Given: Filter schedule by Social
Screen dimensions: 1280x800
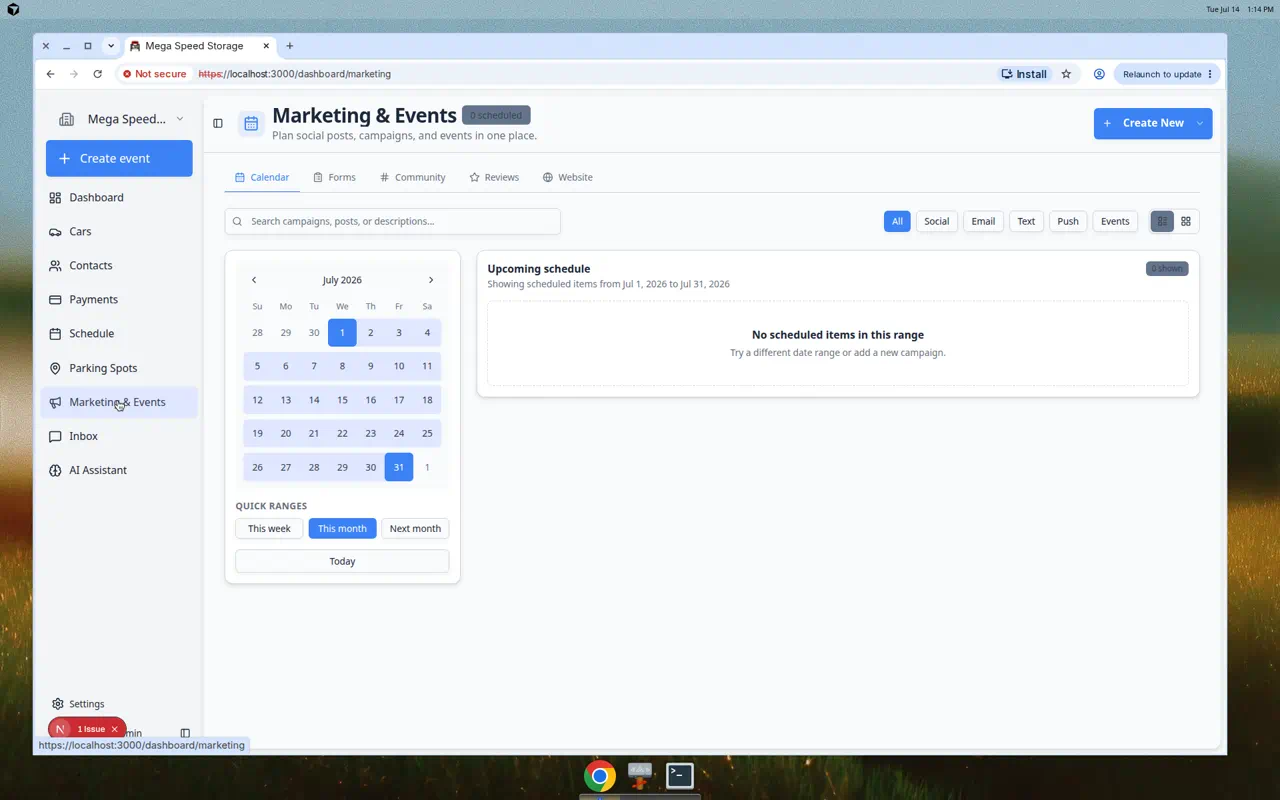Looking at the screenshot, I should [x=937, y=221].
